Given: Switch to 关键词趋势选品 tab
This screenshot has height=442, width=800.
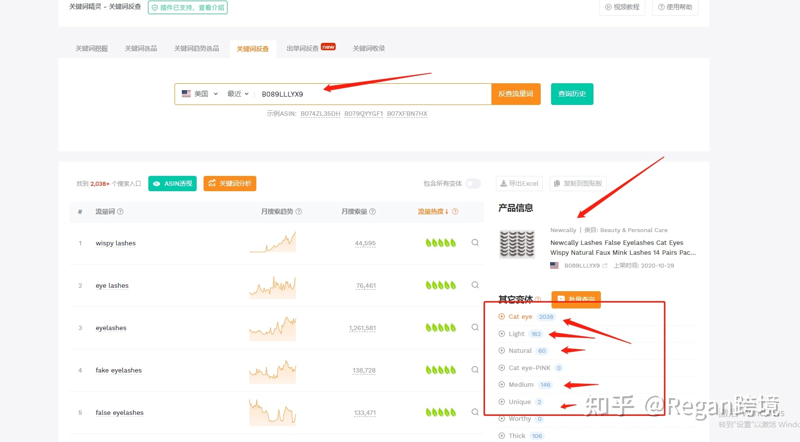Looking at the screenshot, I should click(x=196, y=48).
